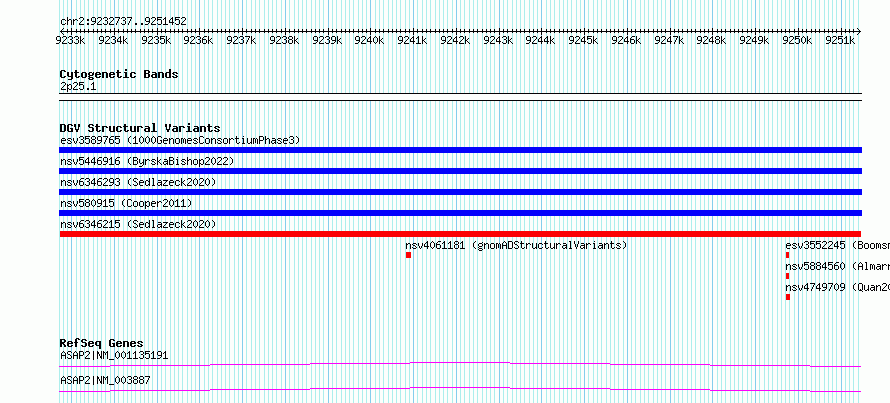Open the nsv6346215 (Sedlazeck2020) label

click(138, 224)
